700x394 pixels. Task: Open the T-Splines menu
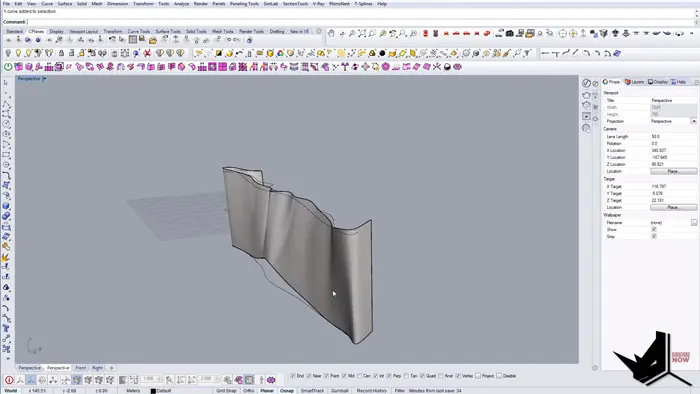(x=363, y=4)
